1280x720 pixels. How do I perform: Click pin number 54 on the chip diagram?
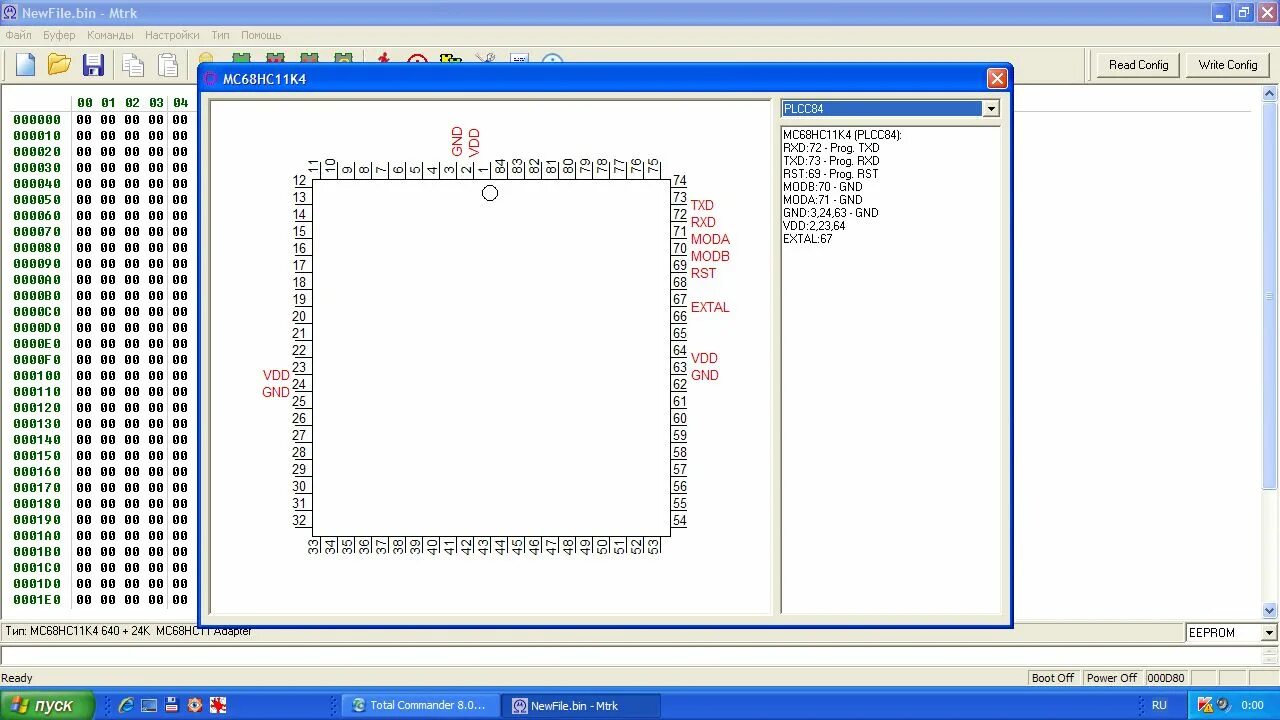[680, 520]
